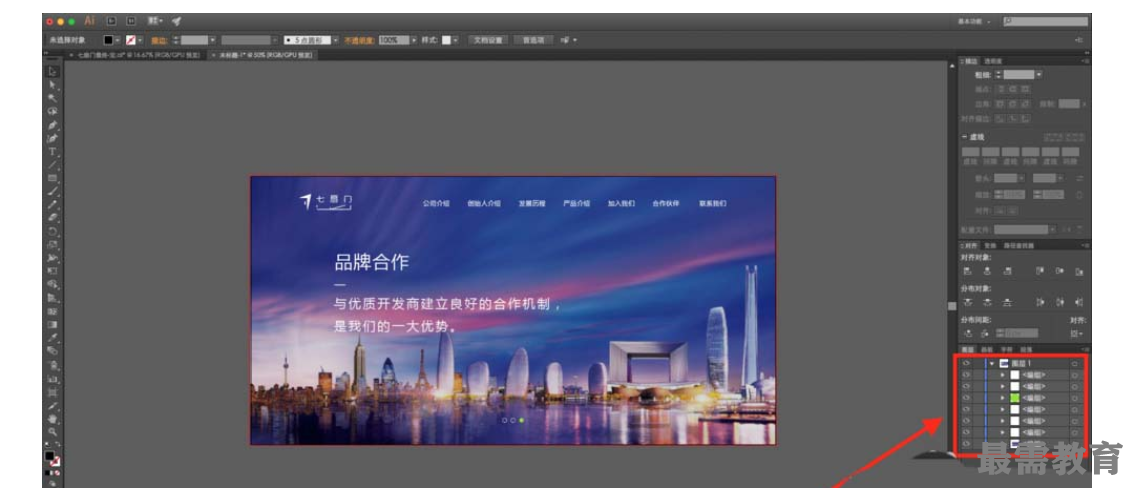1129x498 pixels.
Task: Select the Hand tool
Action: click(52, 419)
